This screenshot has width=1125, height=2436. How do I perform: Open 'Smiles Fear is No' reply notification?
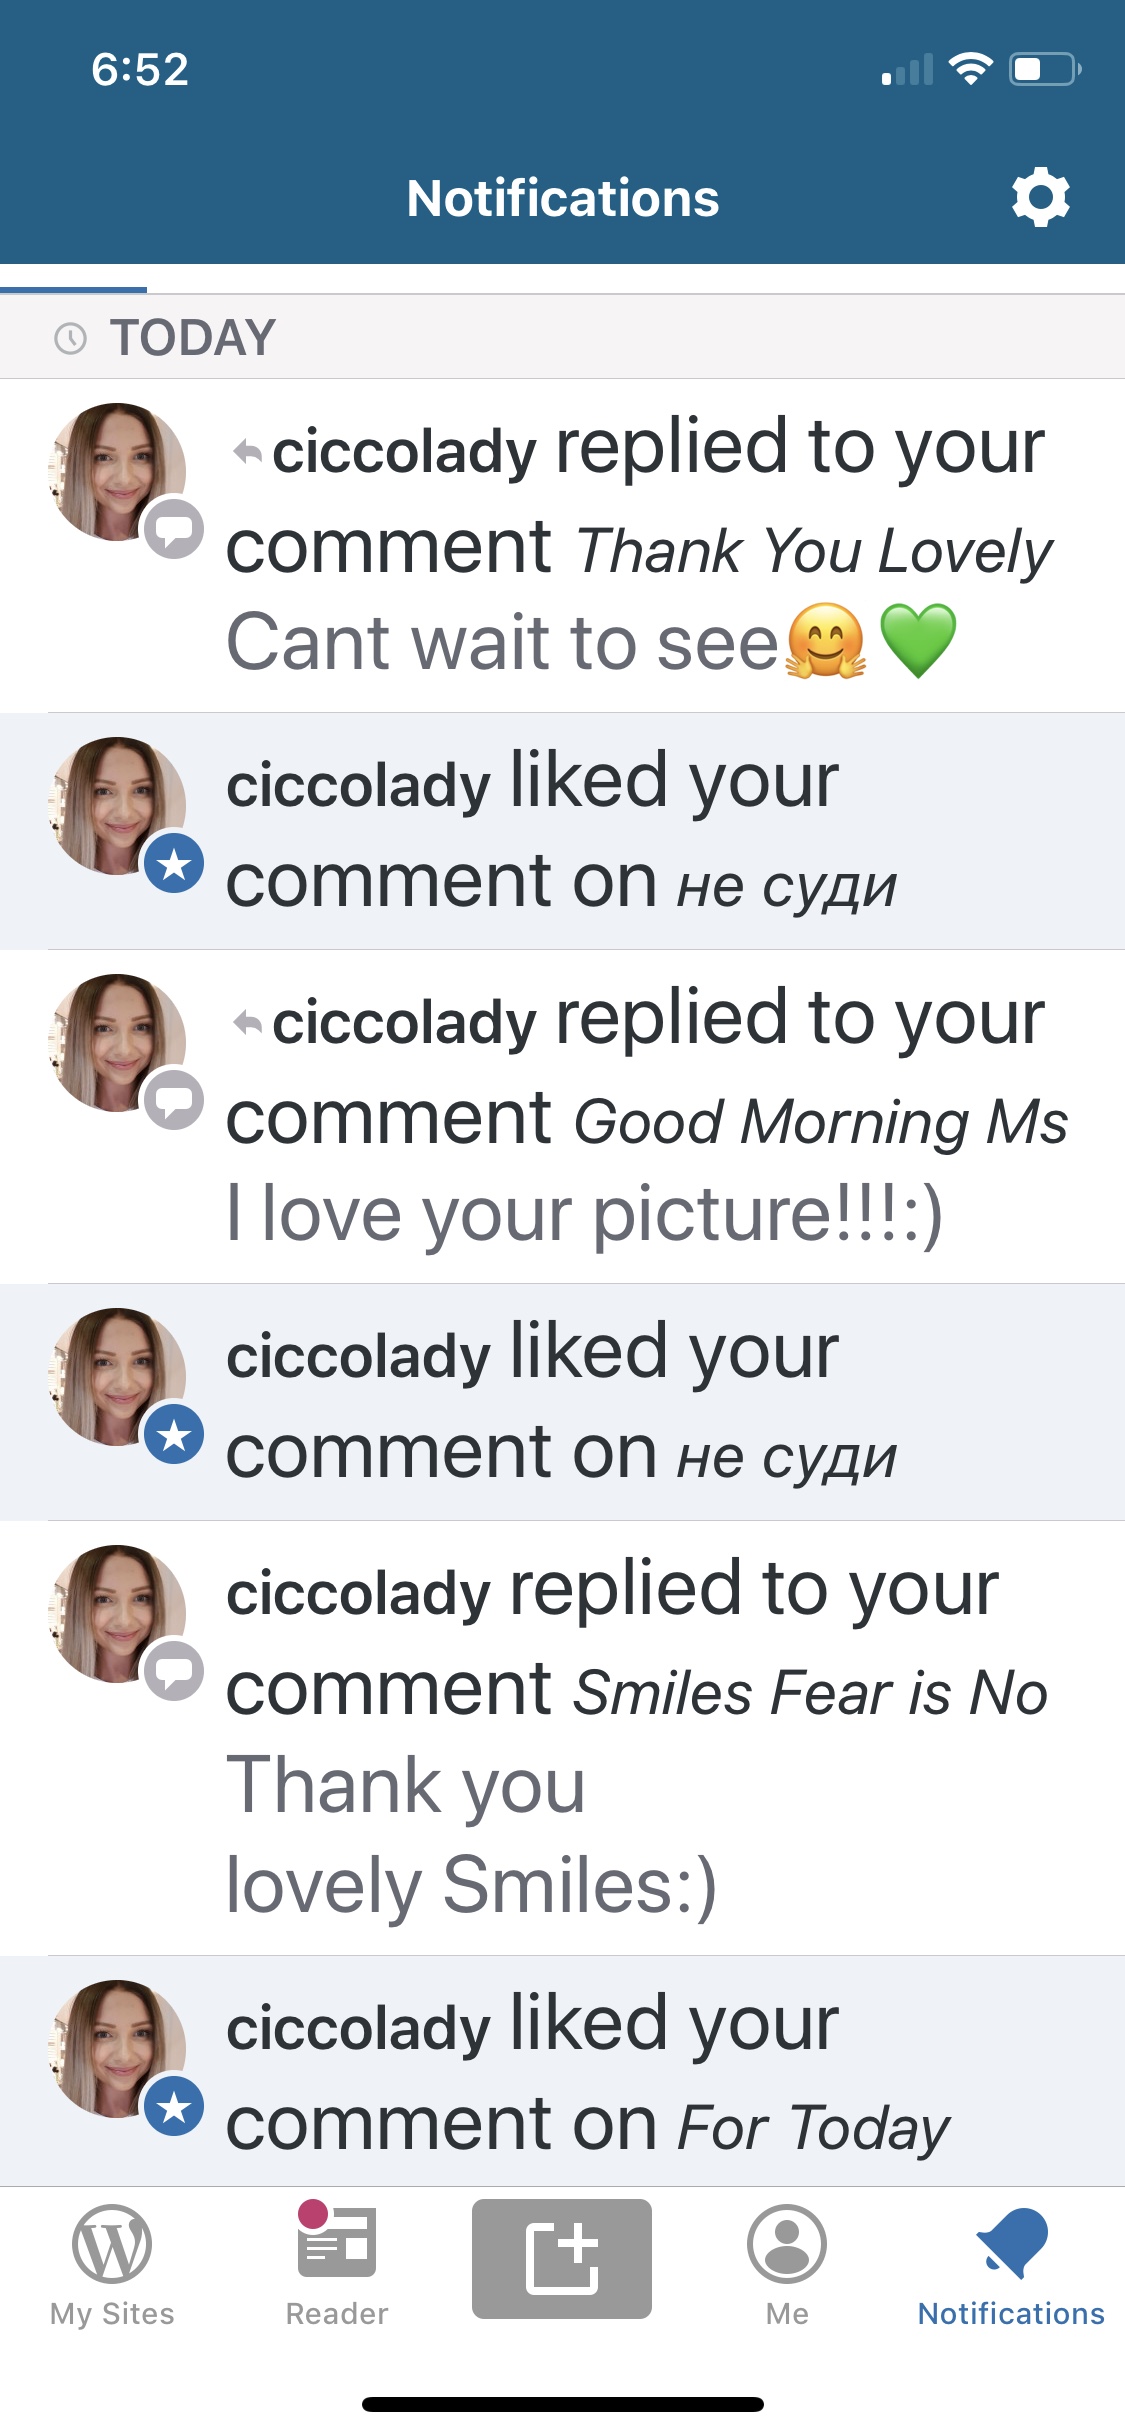(562, 1738)
